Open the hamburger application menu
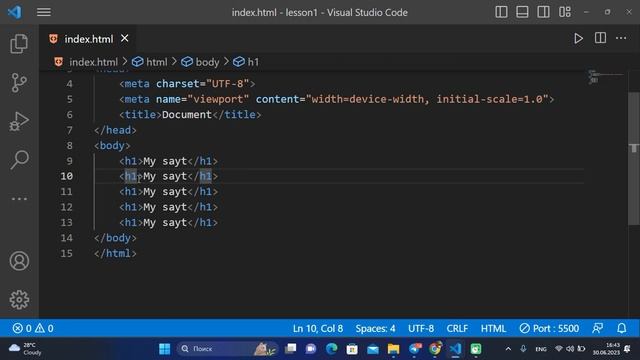Screen dimensions: 640x360 [44, 12]
